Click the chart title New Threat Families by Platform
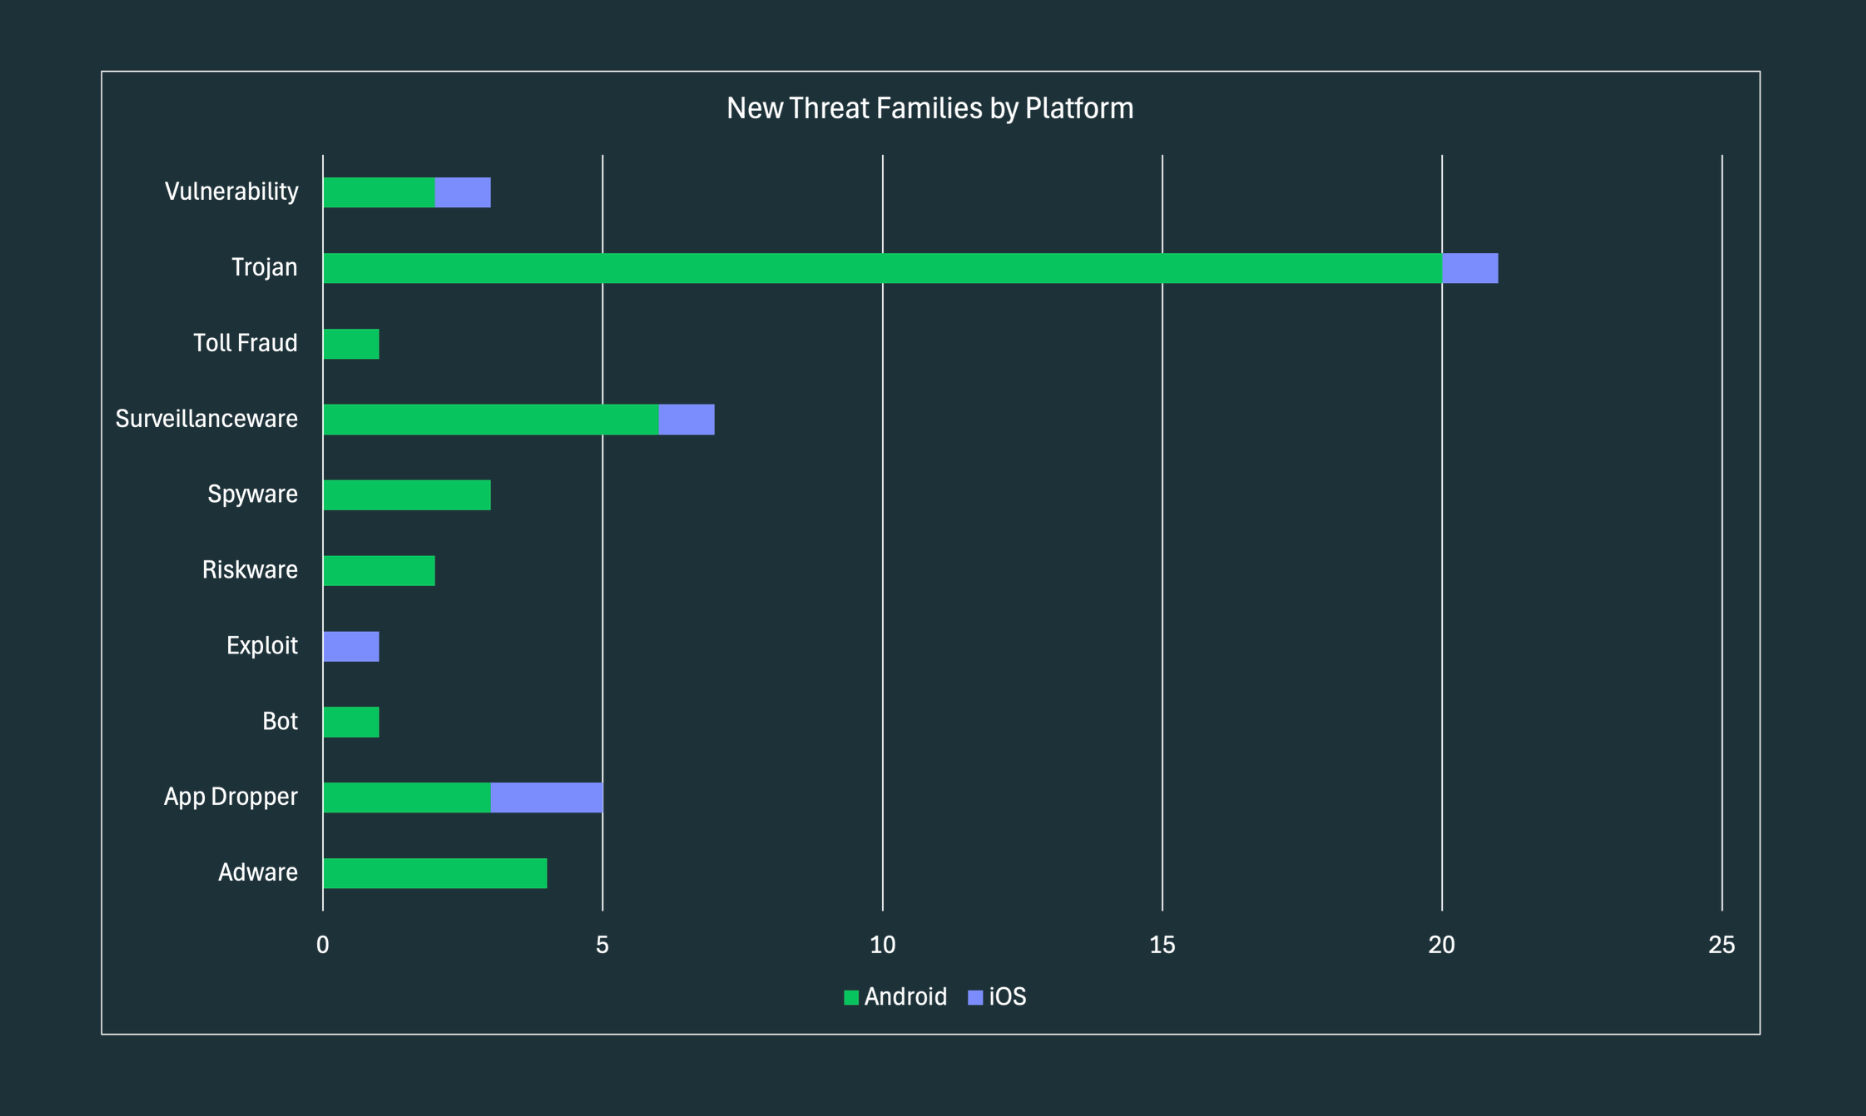Image resolution: width=1866 pixels, height=1116 pixels. pyautogui.click(x=930, y=107)
